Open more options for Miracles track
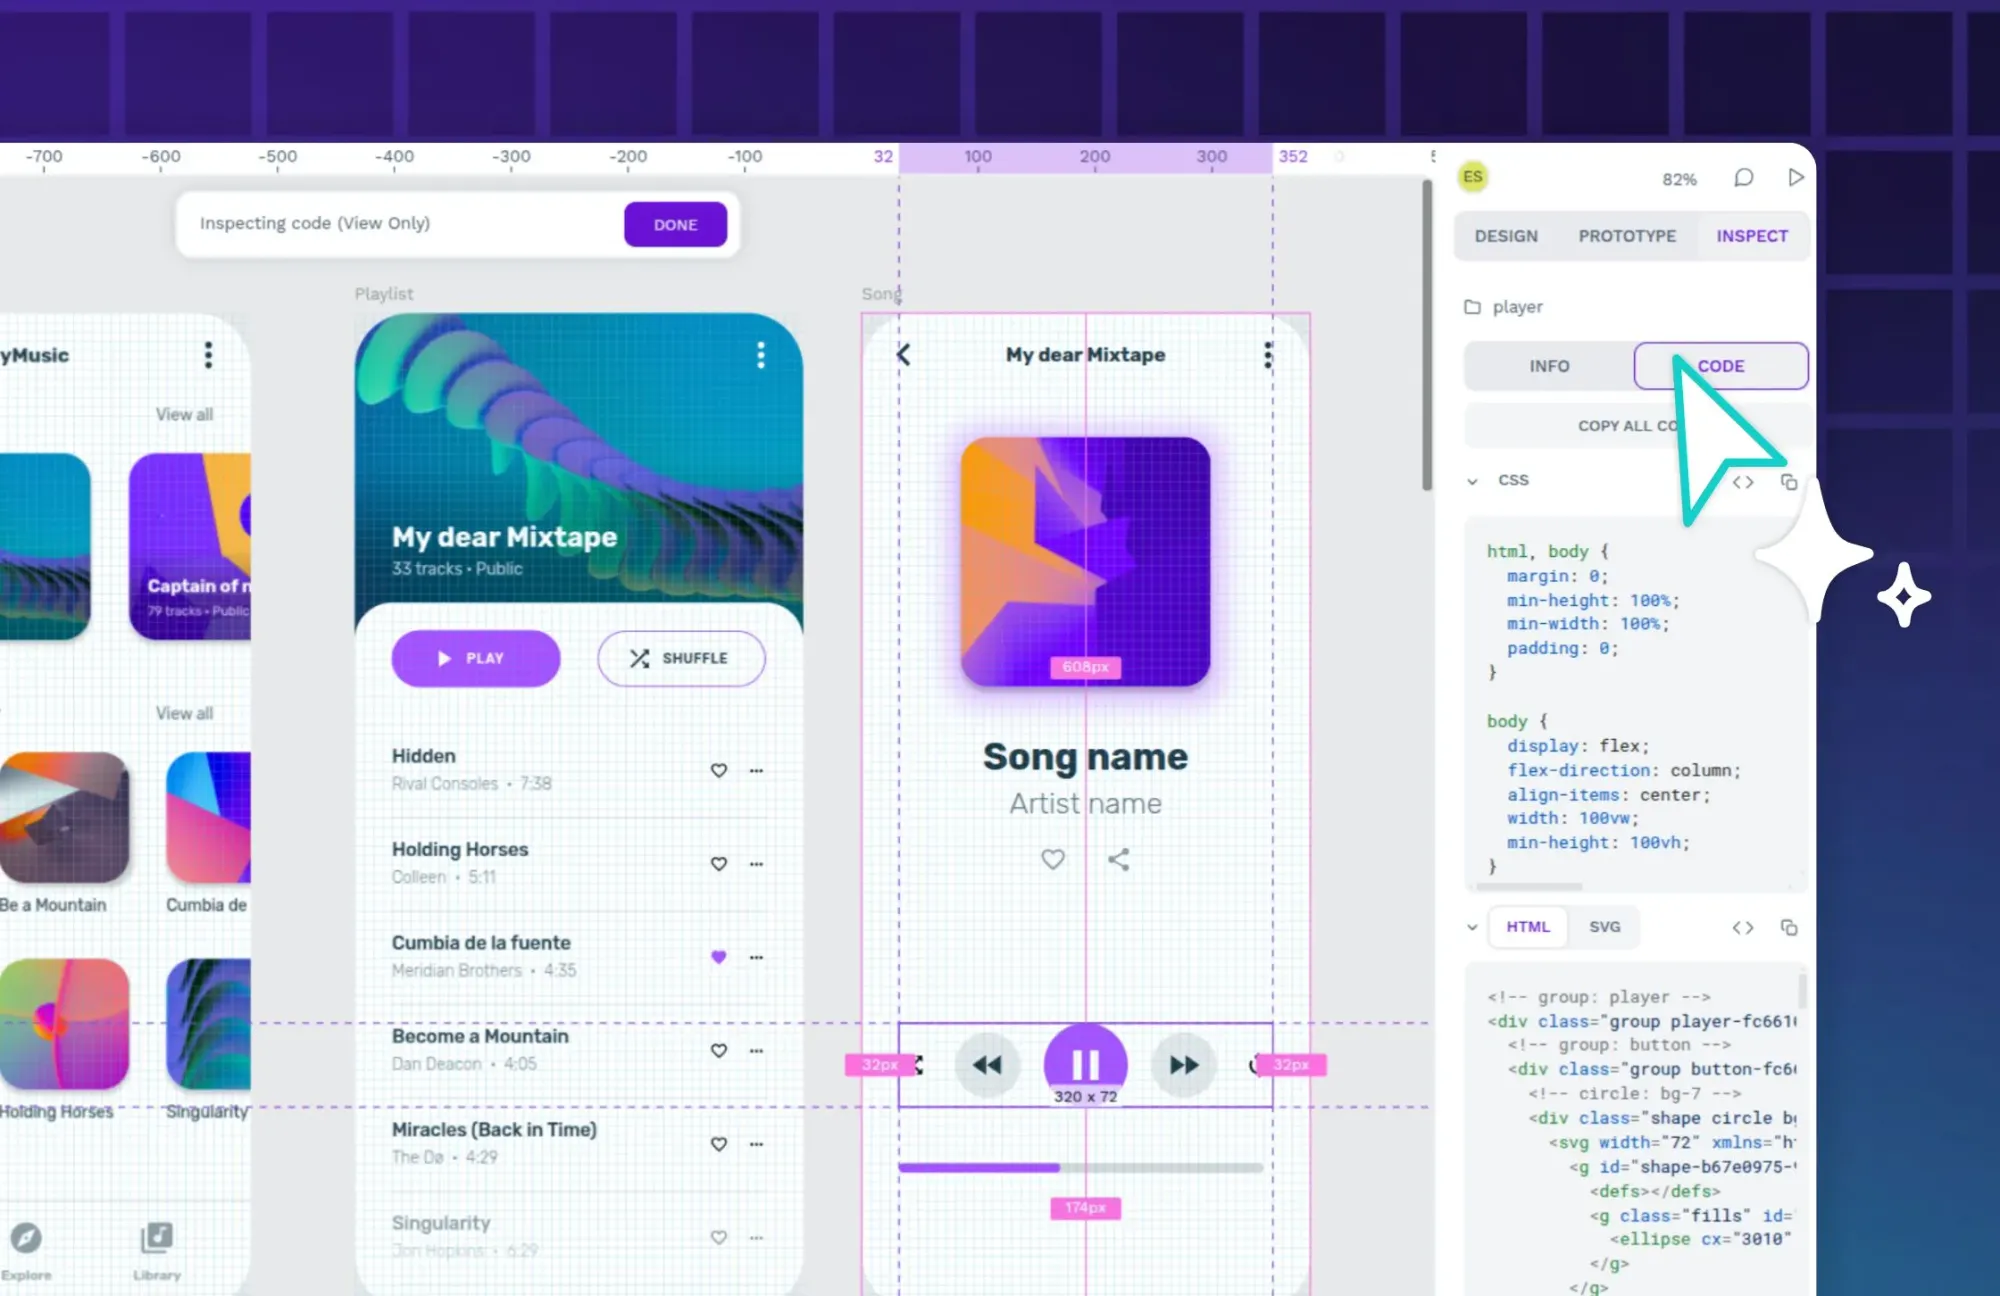The width and height of the screenshot is (2000, 1296). (756, 1144)
